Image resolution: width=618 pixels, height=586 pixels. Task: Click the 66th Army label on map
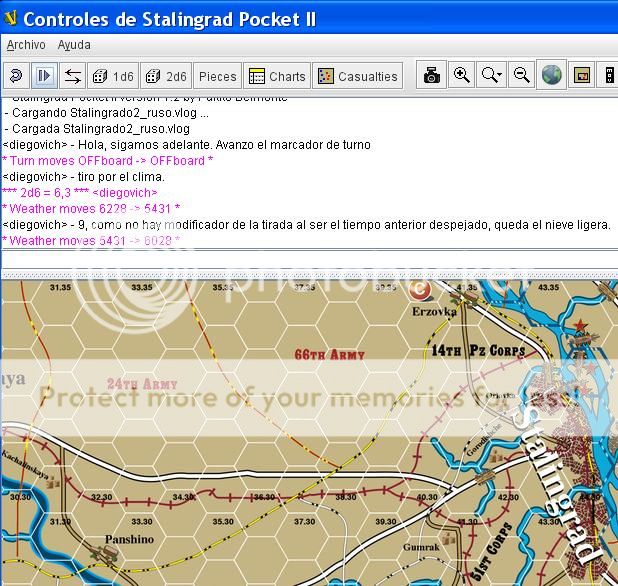tap(329, 354)
